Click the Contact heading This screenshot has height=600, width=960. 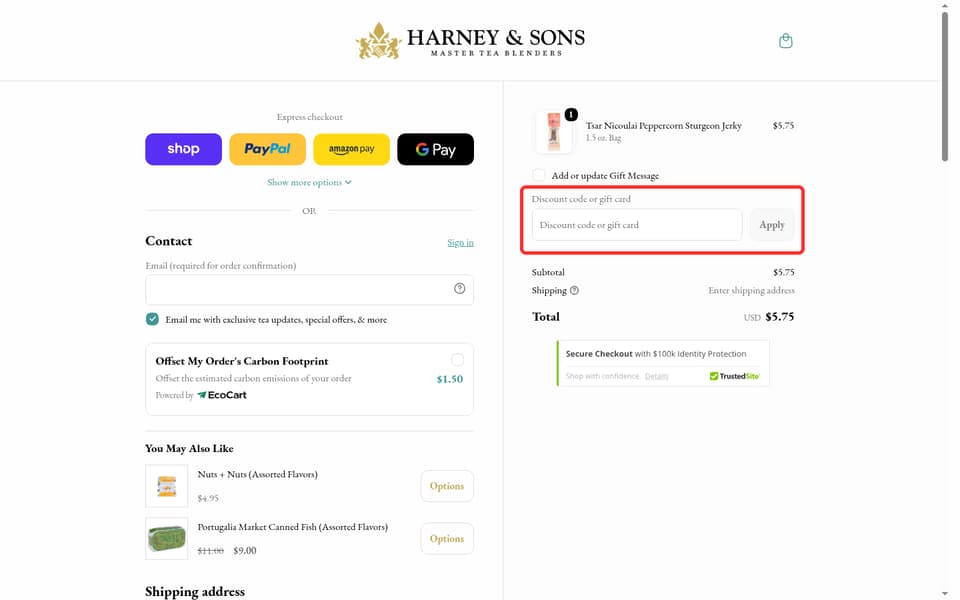[168, 241]
